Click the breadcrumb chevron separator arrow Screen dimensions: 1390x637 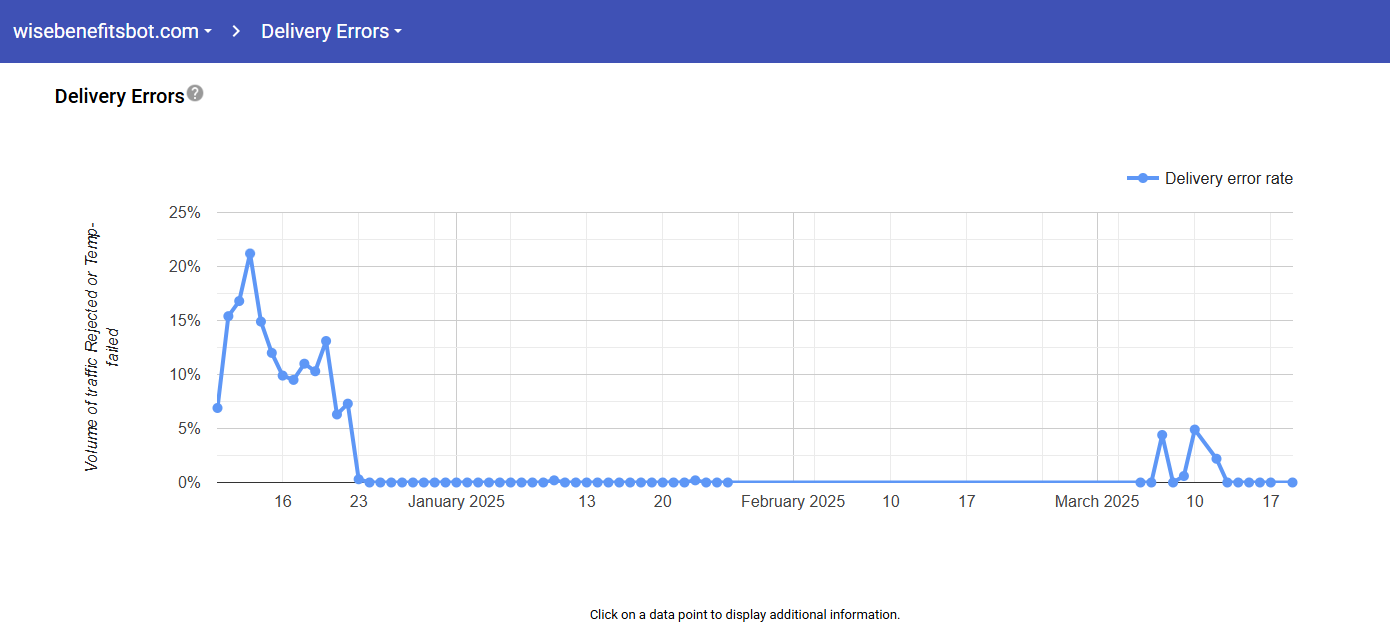[x=236, y=31]
